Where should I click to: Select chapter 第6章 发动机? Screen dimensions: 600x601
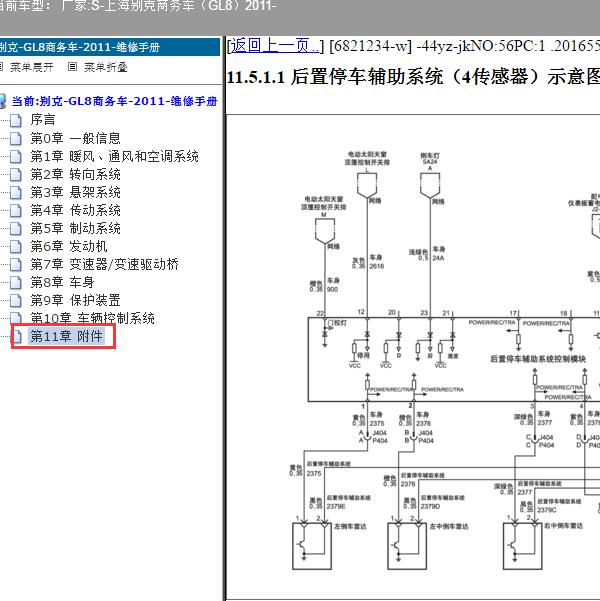click(x=69, y=246)
